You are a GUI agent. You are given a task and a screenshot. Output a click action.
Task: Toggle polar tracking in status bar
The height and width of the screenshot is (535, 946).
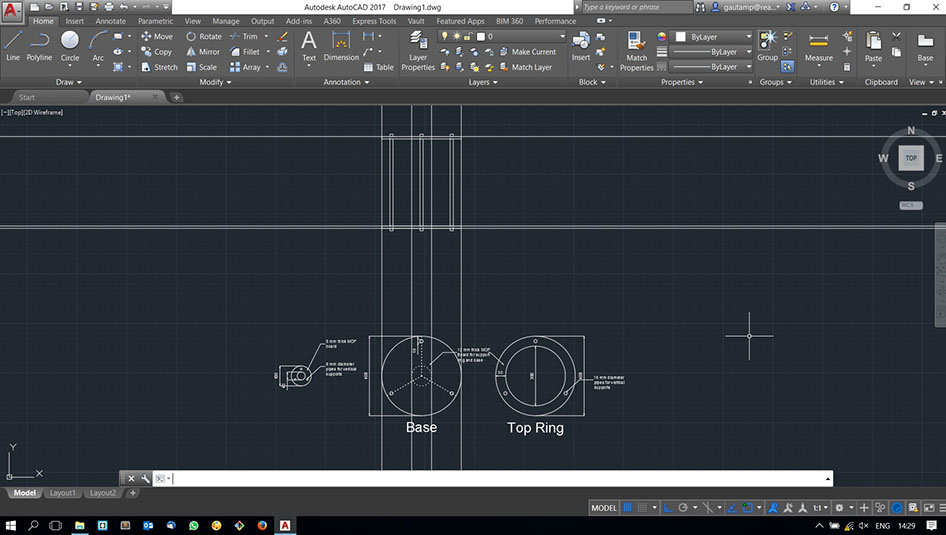point(683,508)
